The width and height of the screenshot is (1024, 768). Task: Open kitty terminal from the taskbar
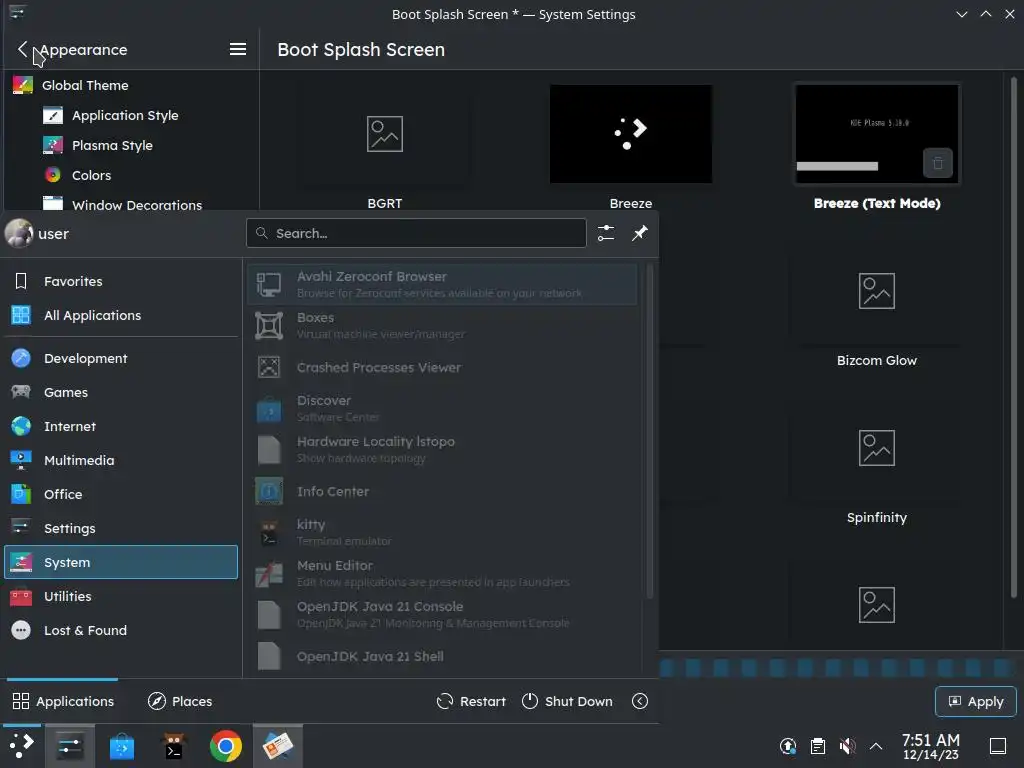click(x=174, y=746)
